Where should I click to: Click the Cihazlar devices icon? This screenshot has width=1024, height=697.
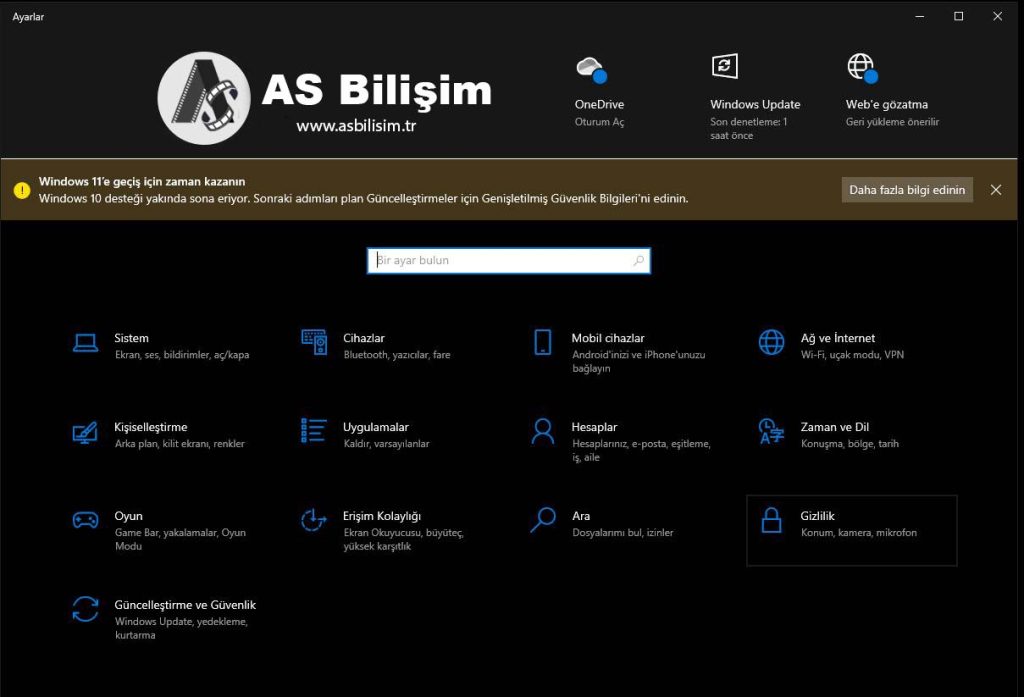click(314, 343)
